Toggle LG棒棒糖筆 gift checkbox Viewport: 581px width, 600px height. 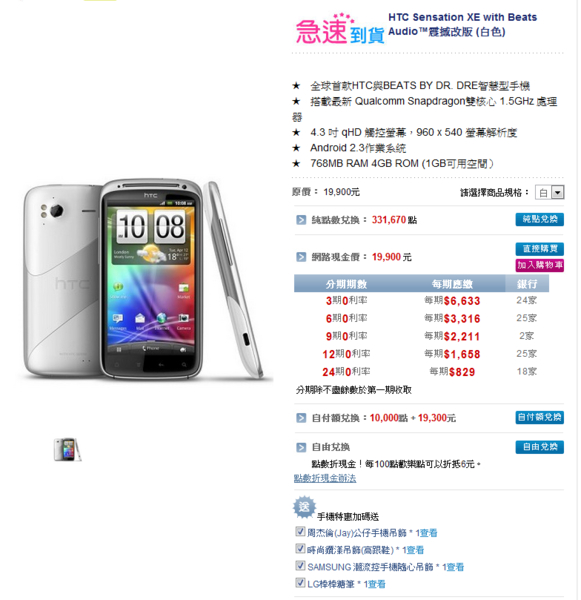tap(300, 583)
